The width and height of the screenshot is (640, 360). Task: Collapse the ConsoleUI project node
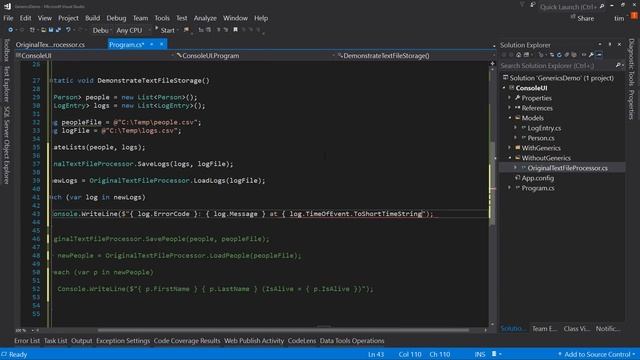pyautogui.click(x=504, y=88)
